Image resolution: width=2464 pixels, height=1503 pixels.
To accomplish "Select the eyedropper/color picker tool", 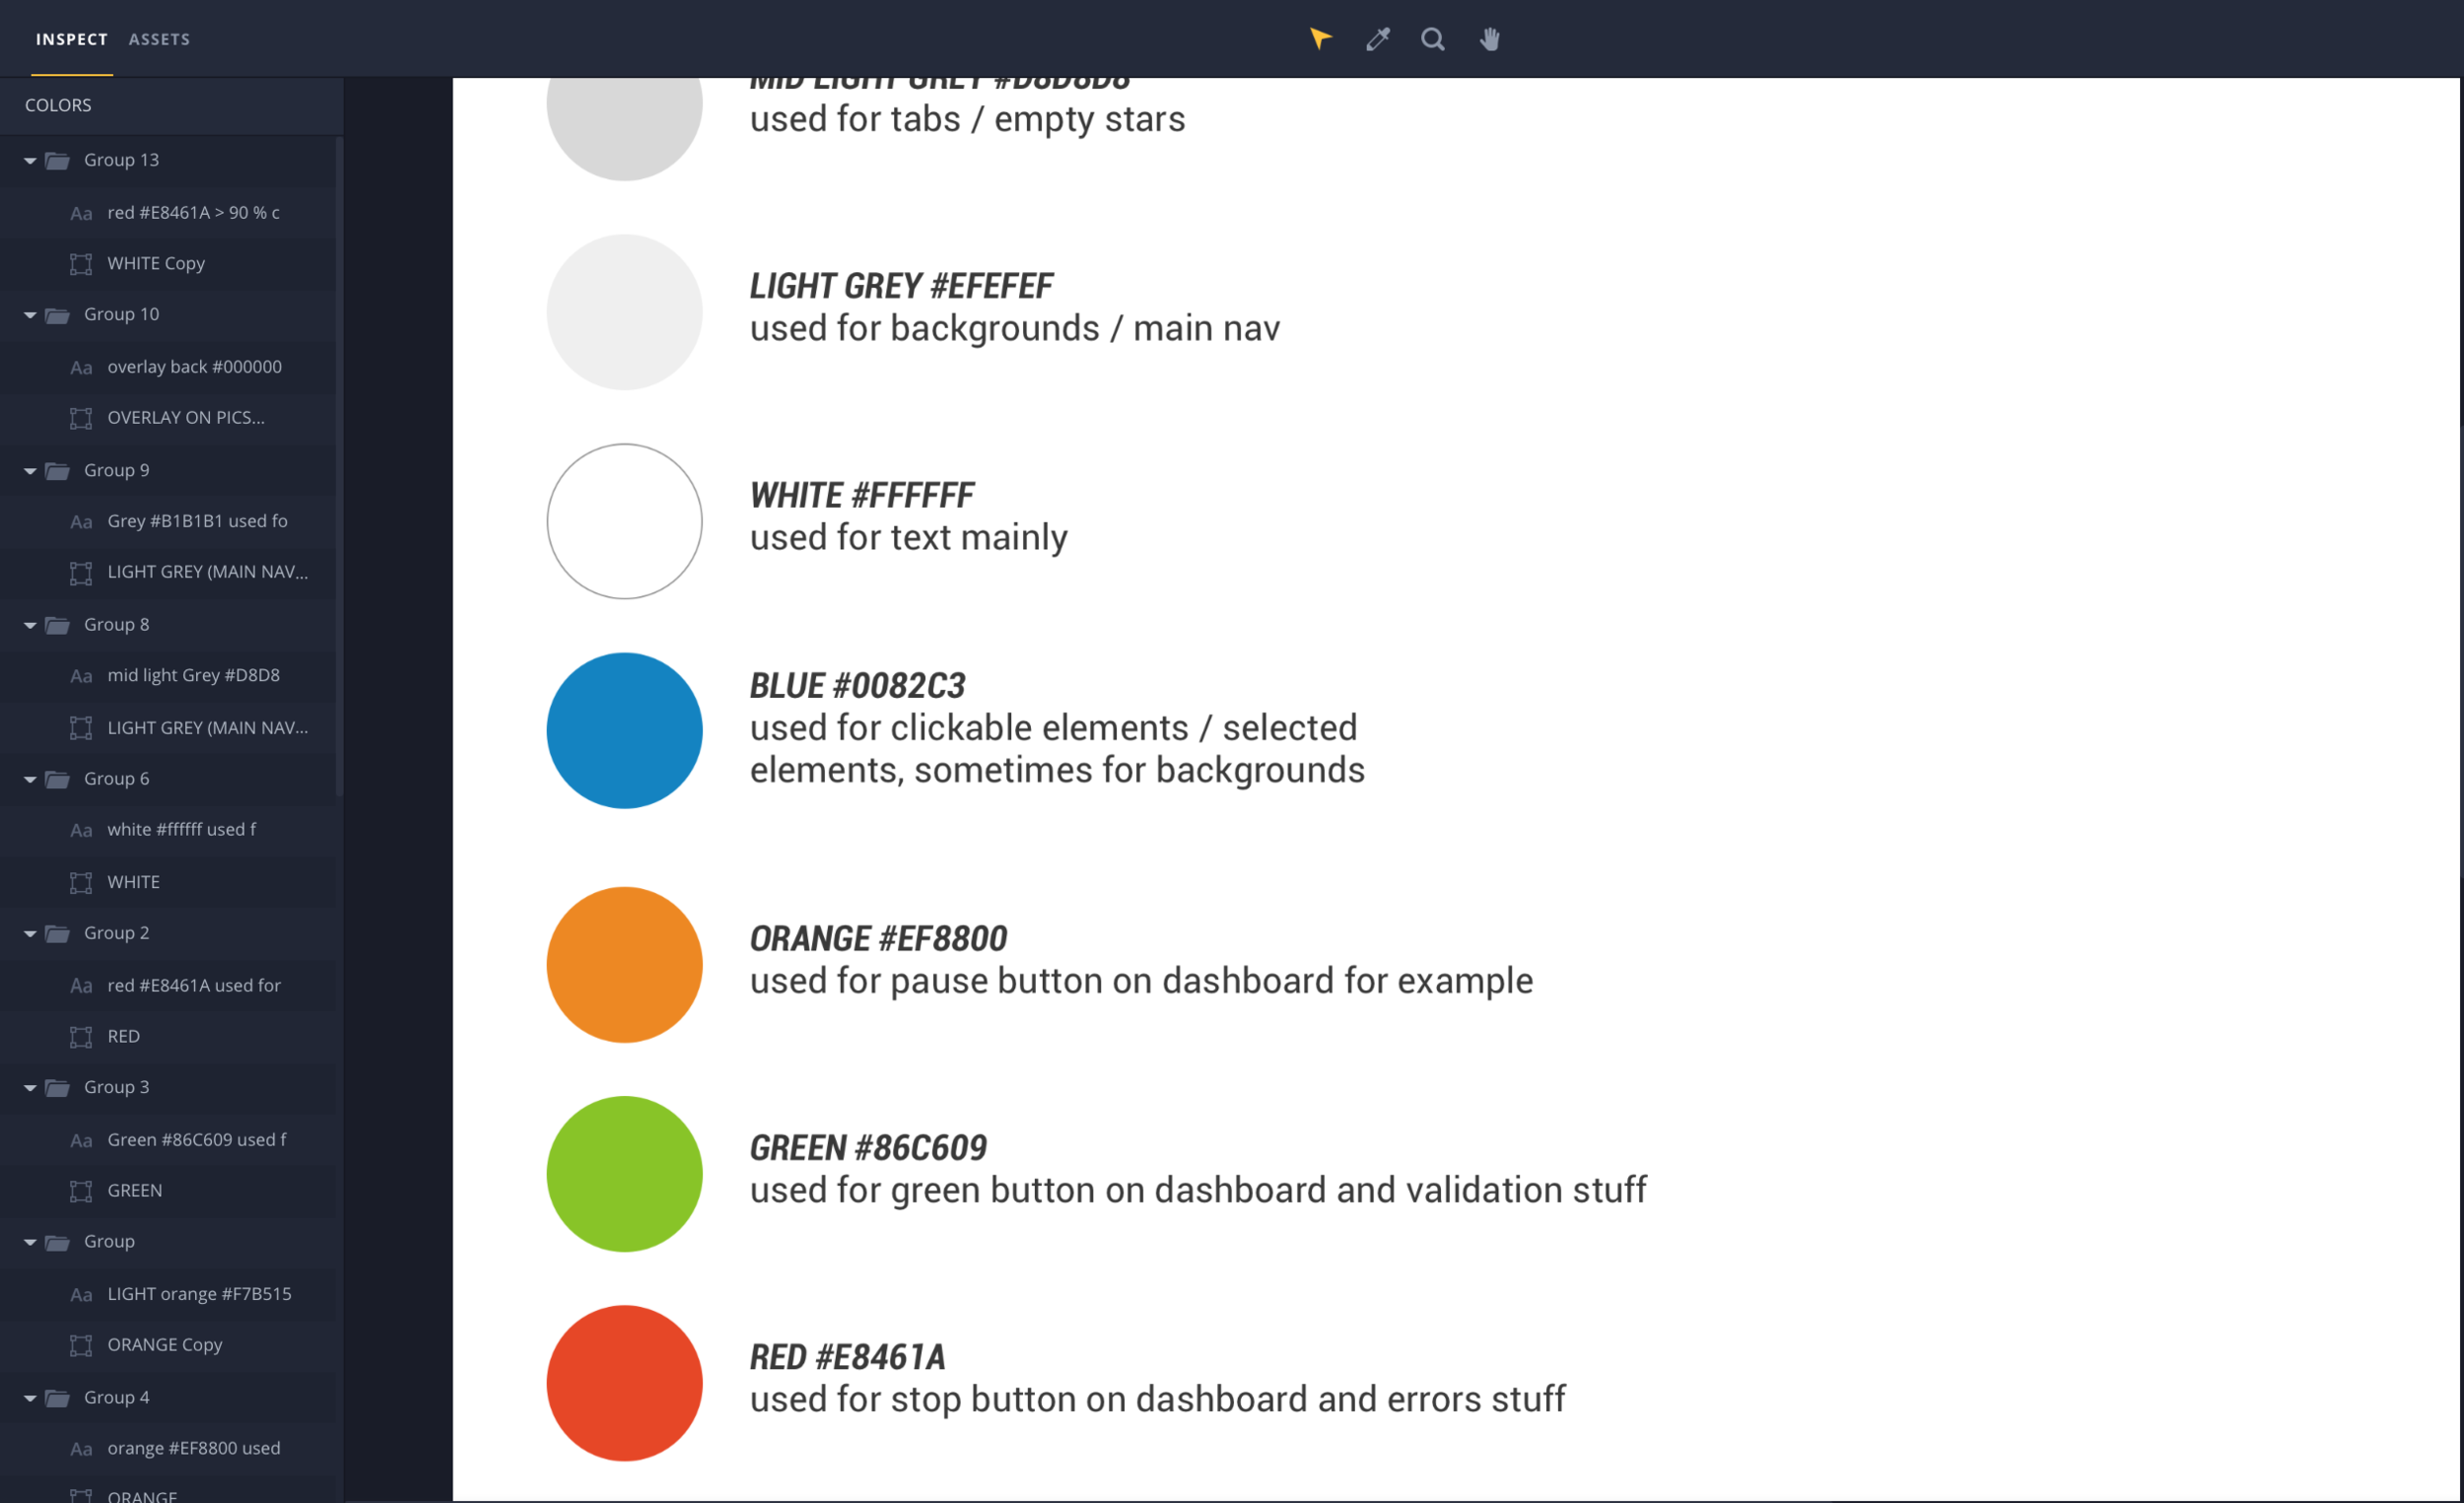I will click(1378, 38).
